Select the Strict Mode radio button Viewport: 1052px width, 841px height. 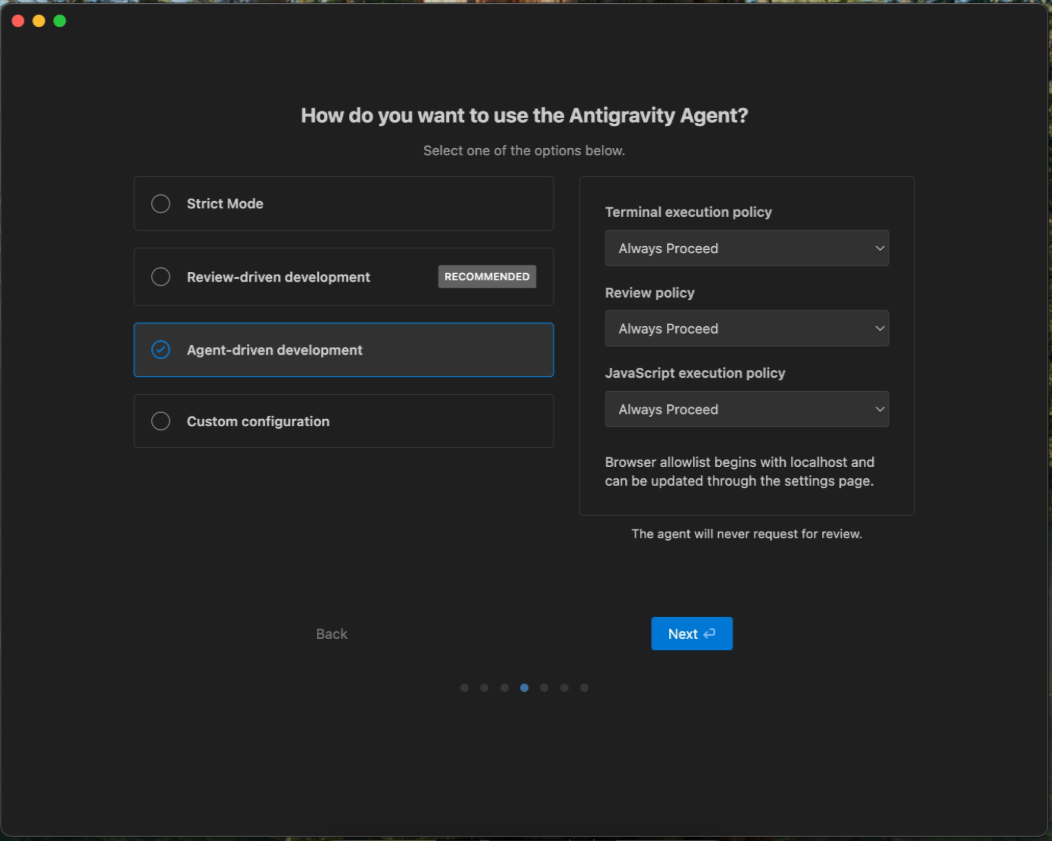(x=160, y=204)
